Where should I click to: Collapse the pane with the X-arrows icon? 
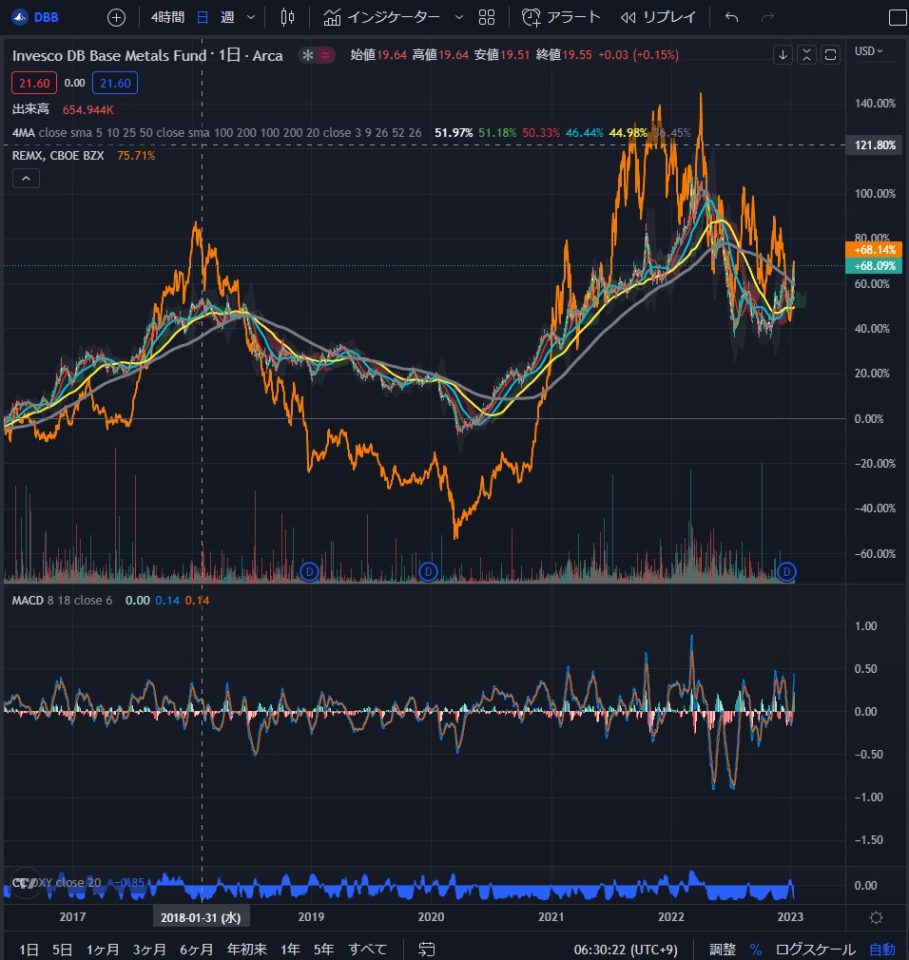tap(807, 55)
